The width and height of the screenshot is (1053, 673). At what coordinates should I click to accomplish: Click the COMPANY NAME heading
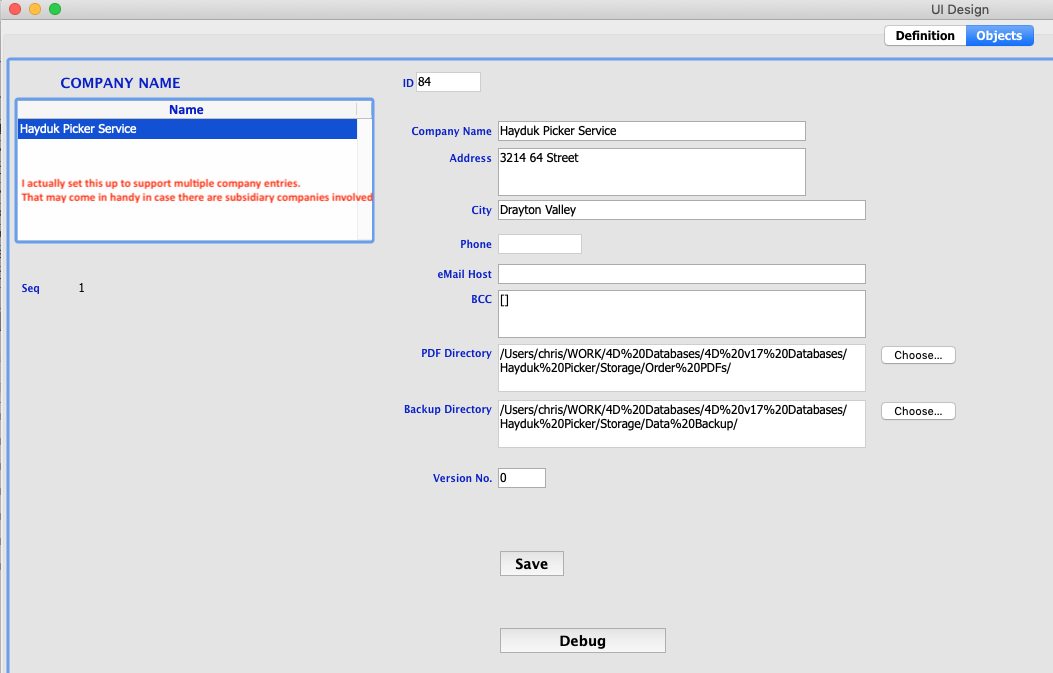click(x=120, y=83)
